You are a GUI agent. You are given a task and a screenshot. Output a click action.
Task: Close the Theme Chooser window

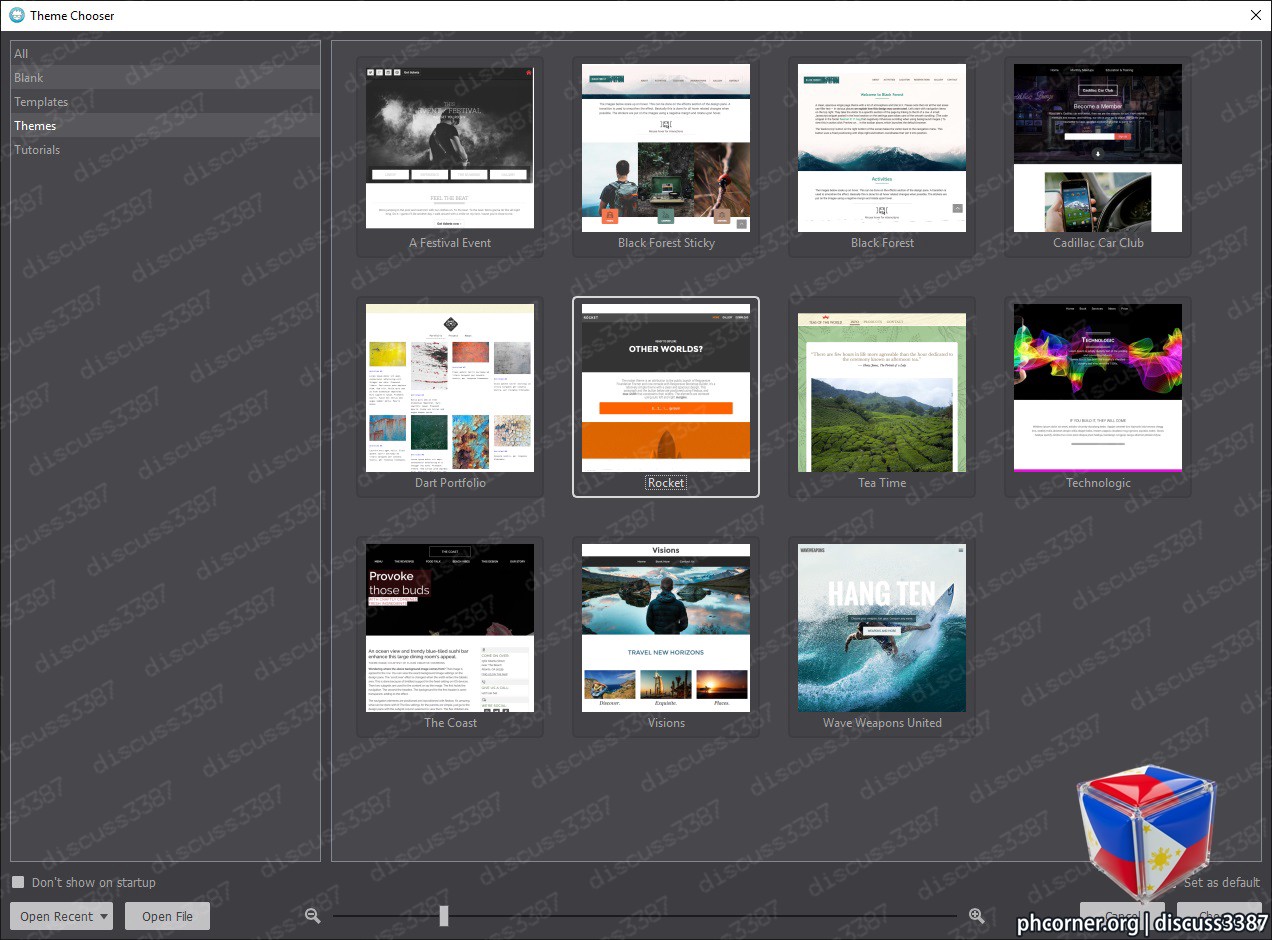1256,15
